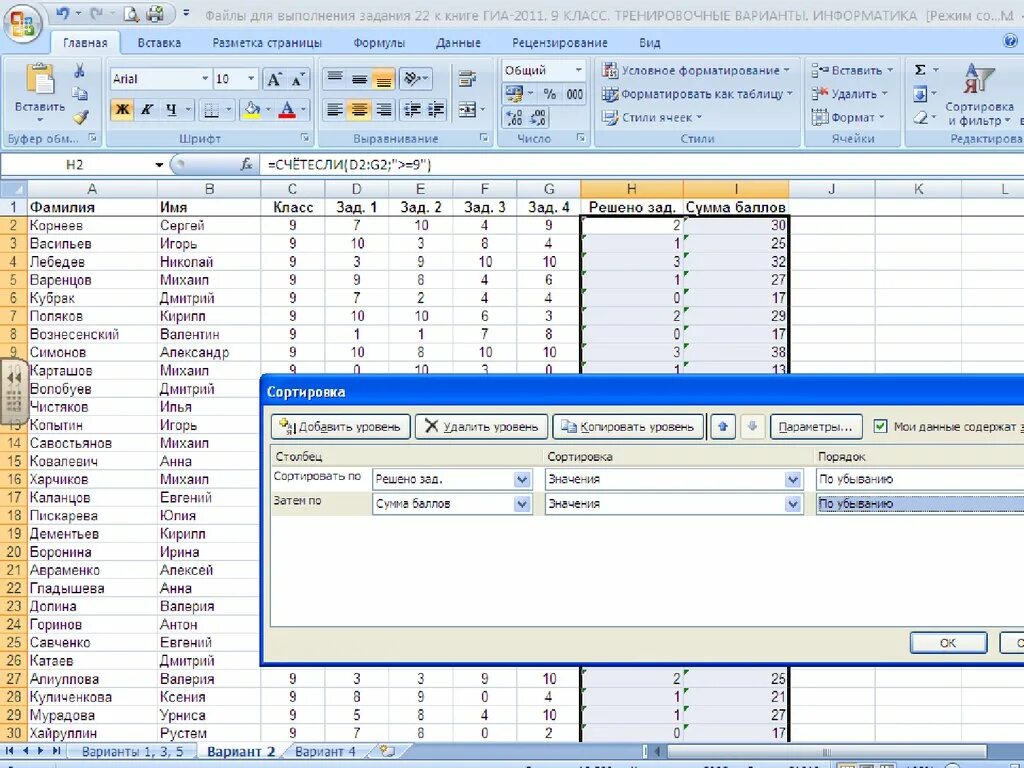Switch to Разметка страницы tab
Image resolution: width=1024 pixels, height=768 pixels.
[x=267, y=43]
